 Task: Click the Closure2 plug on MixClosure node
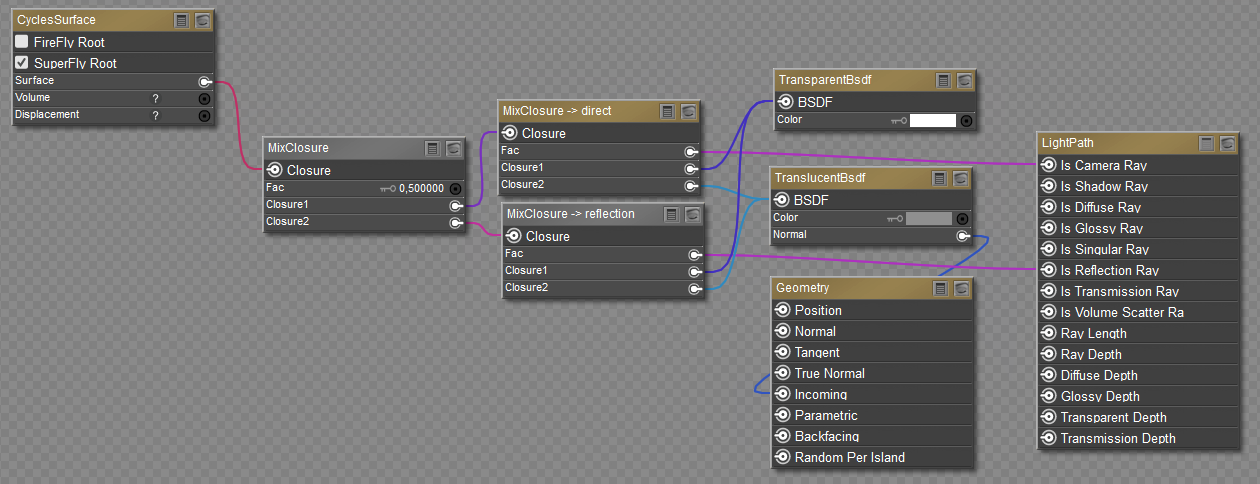[x=456, y=222]
